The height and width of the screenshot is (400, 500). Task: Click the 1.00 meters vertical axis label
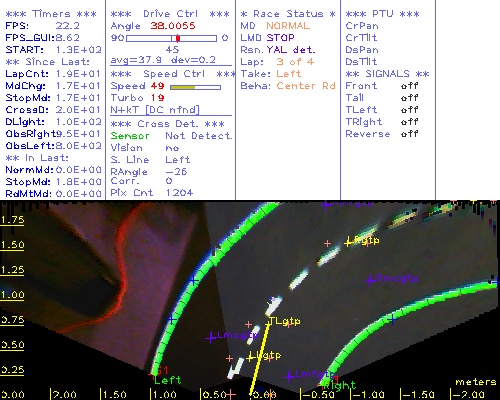click(12, 295)
